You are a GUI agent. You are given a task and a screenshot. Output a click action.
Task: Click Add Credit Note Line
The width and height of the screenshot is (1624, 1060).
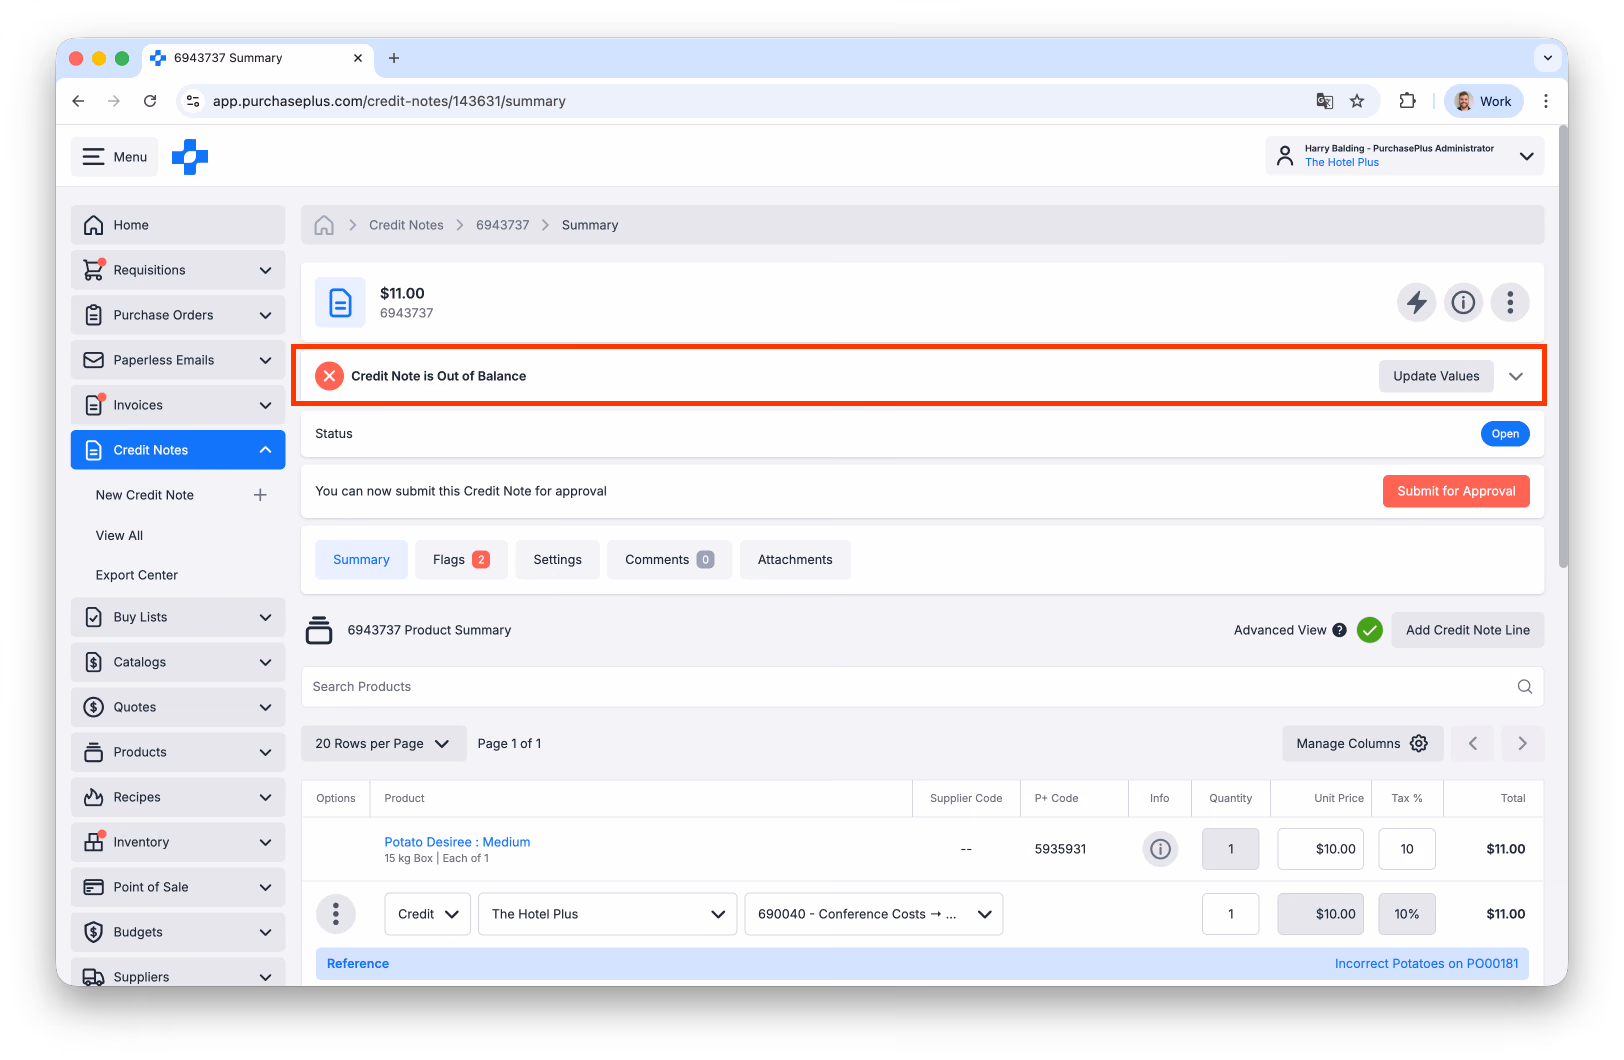1467,630
